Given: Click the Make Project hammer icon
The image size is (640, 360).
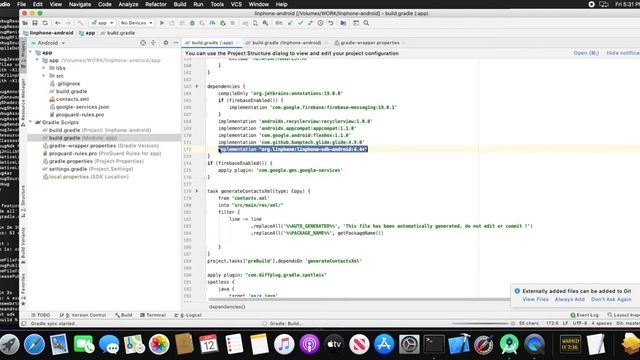Looking at the screenshot, I should pyautogui.click(x=81, y=23).
